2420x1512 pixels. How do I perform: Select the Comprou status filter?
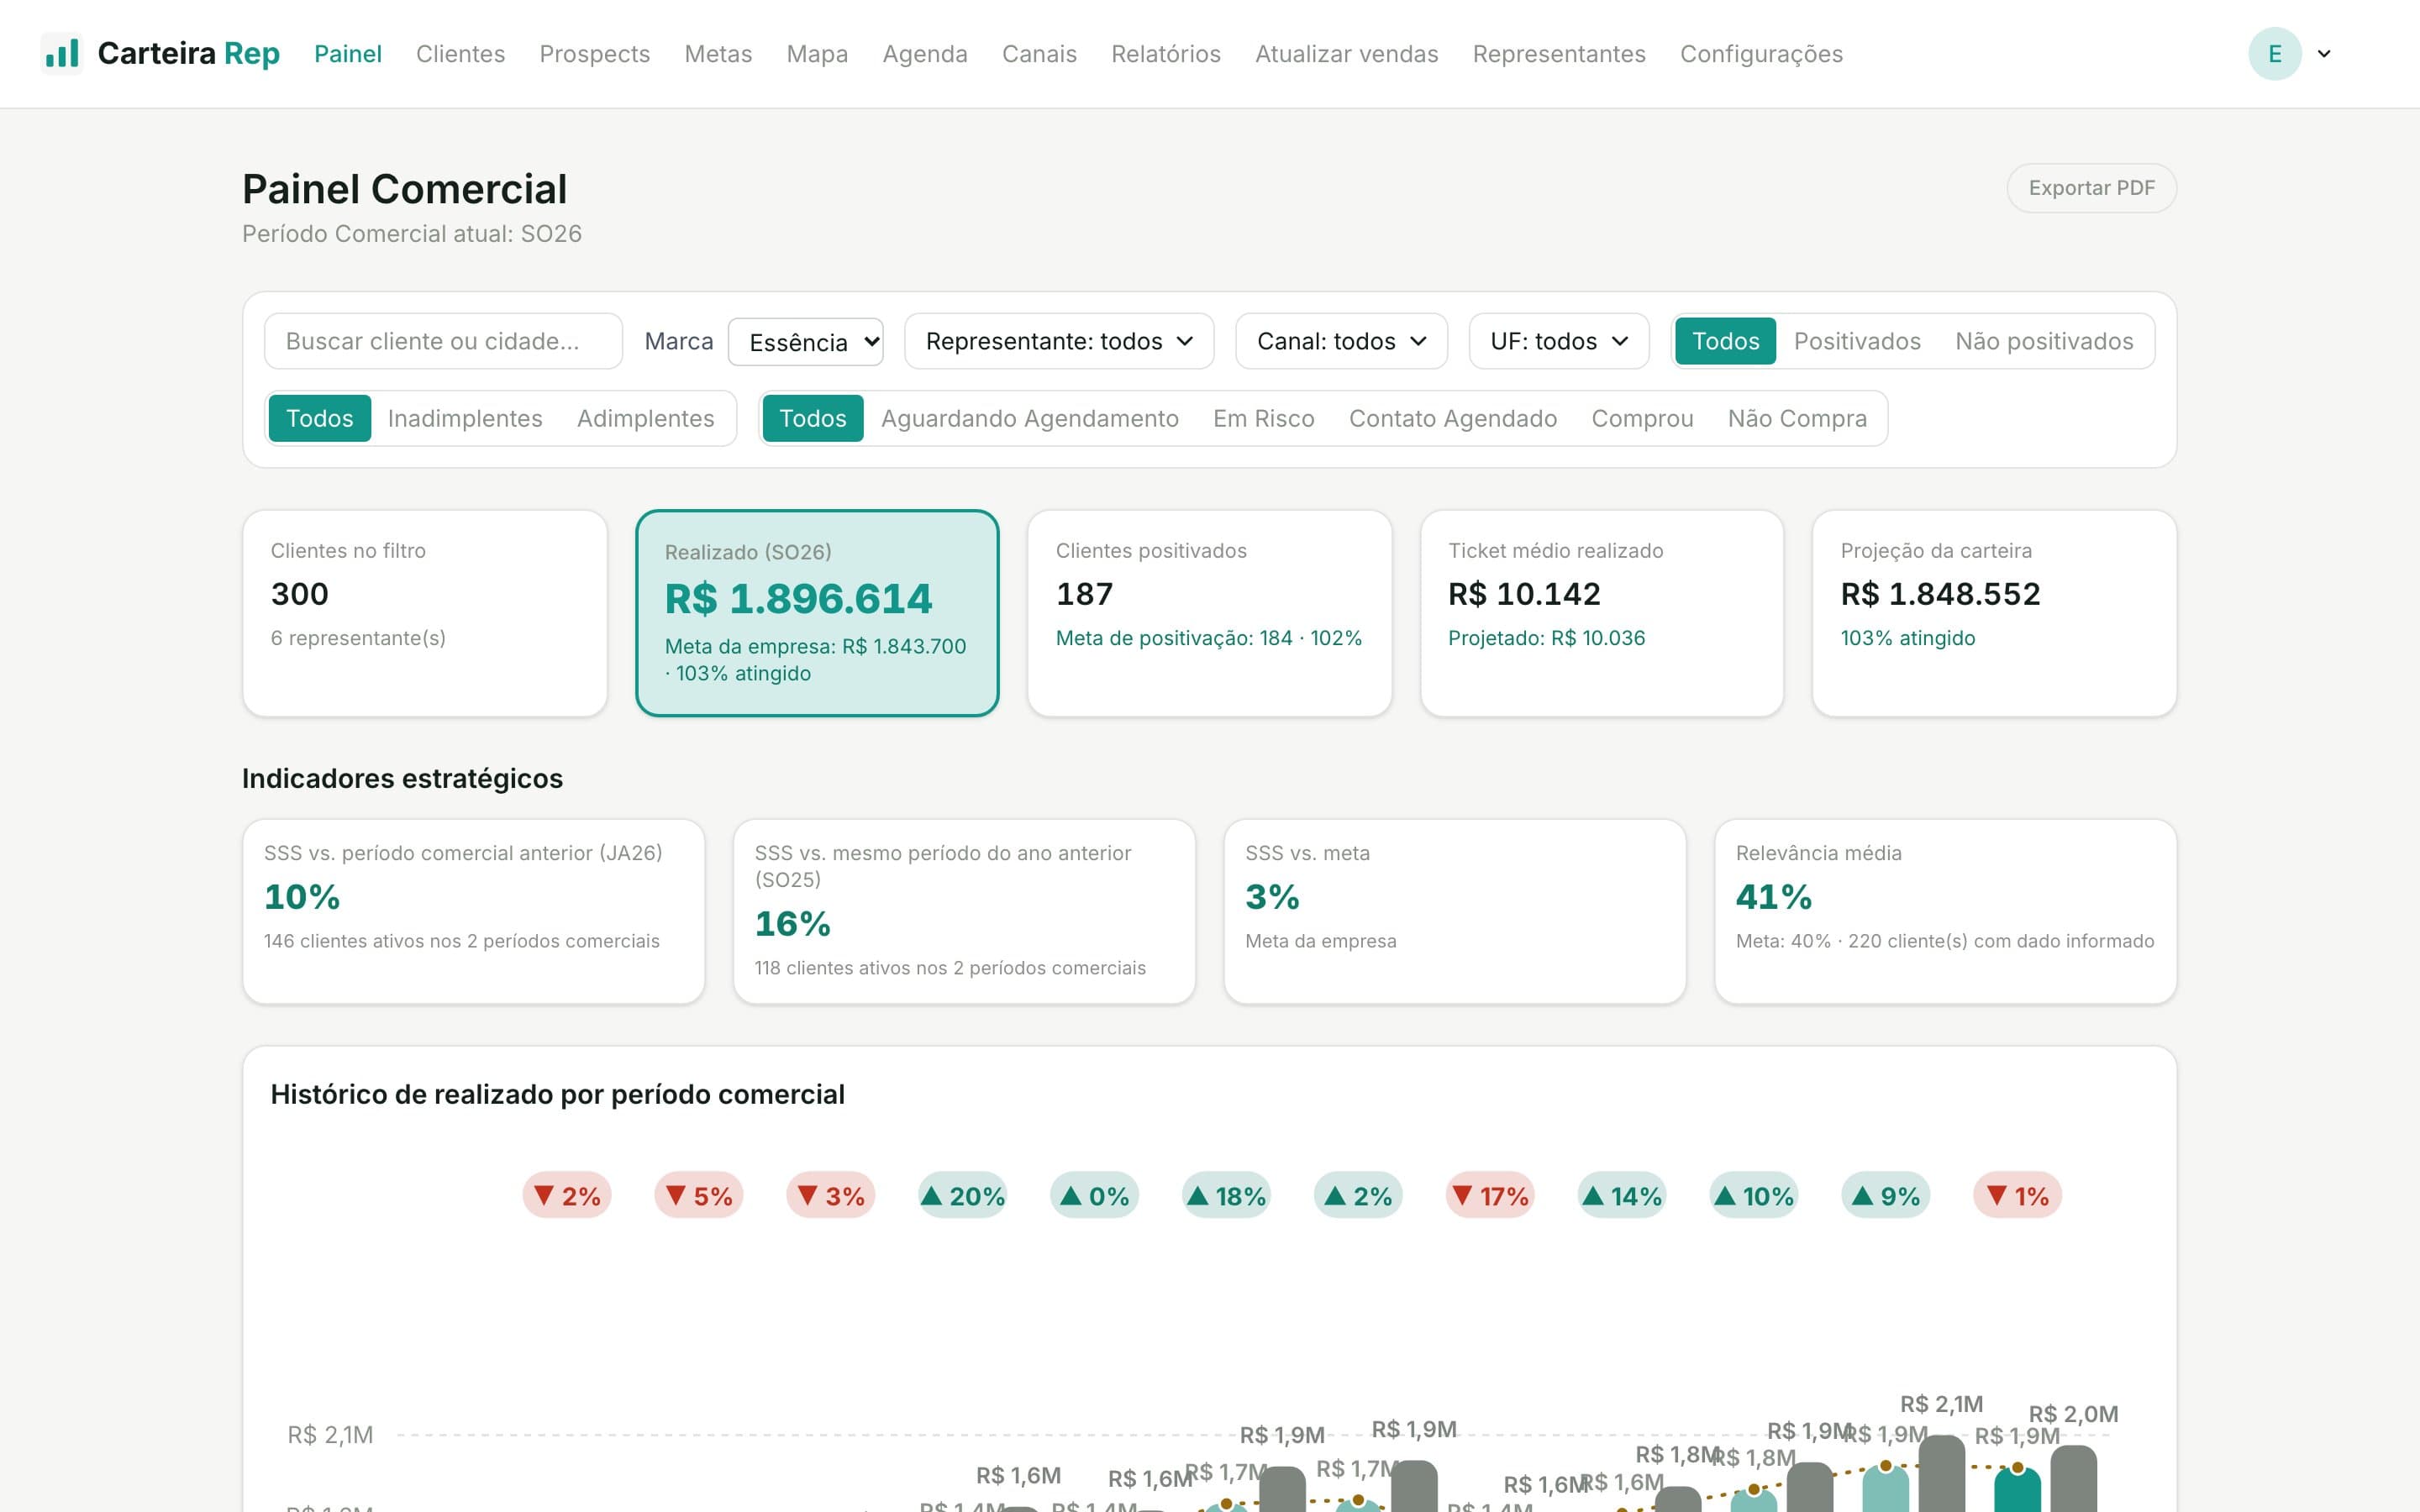[1642, 418]
